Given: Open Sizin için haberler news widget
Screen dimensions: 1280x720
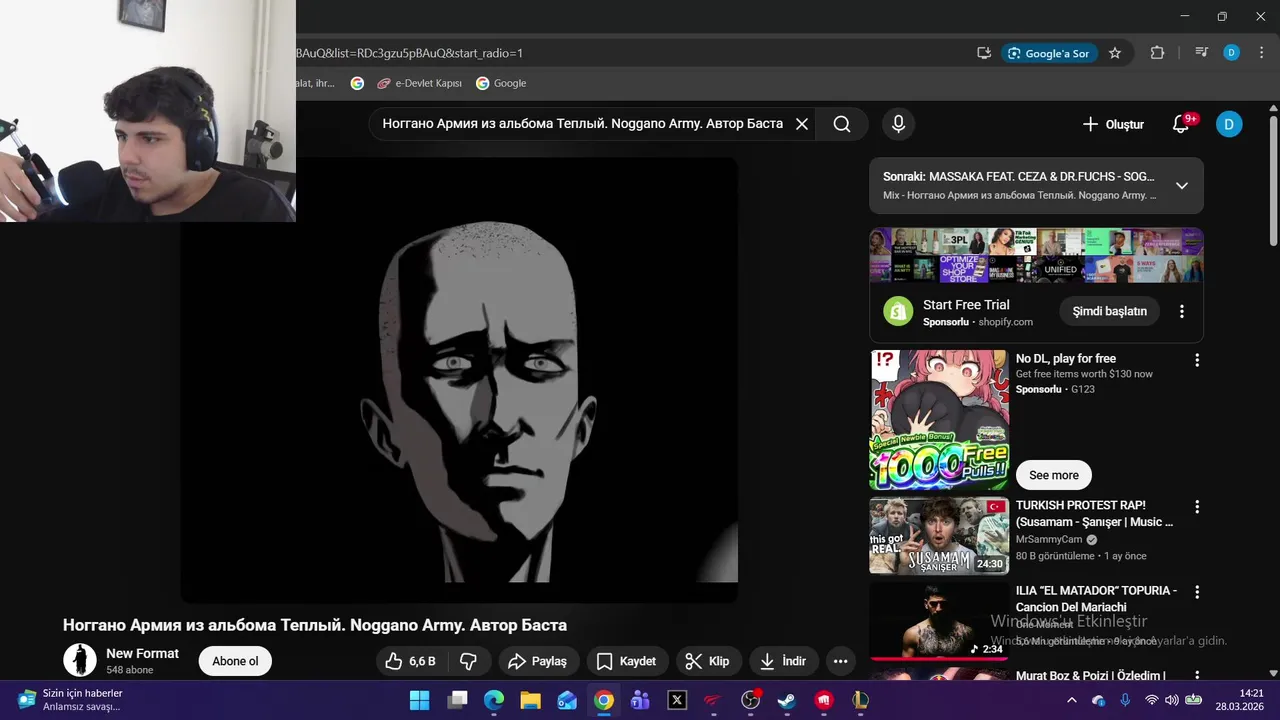Looking at the screenshot, I should (x=70, y=700).
